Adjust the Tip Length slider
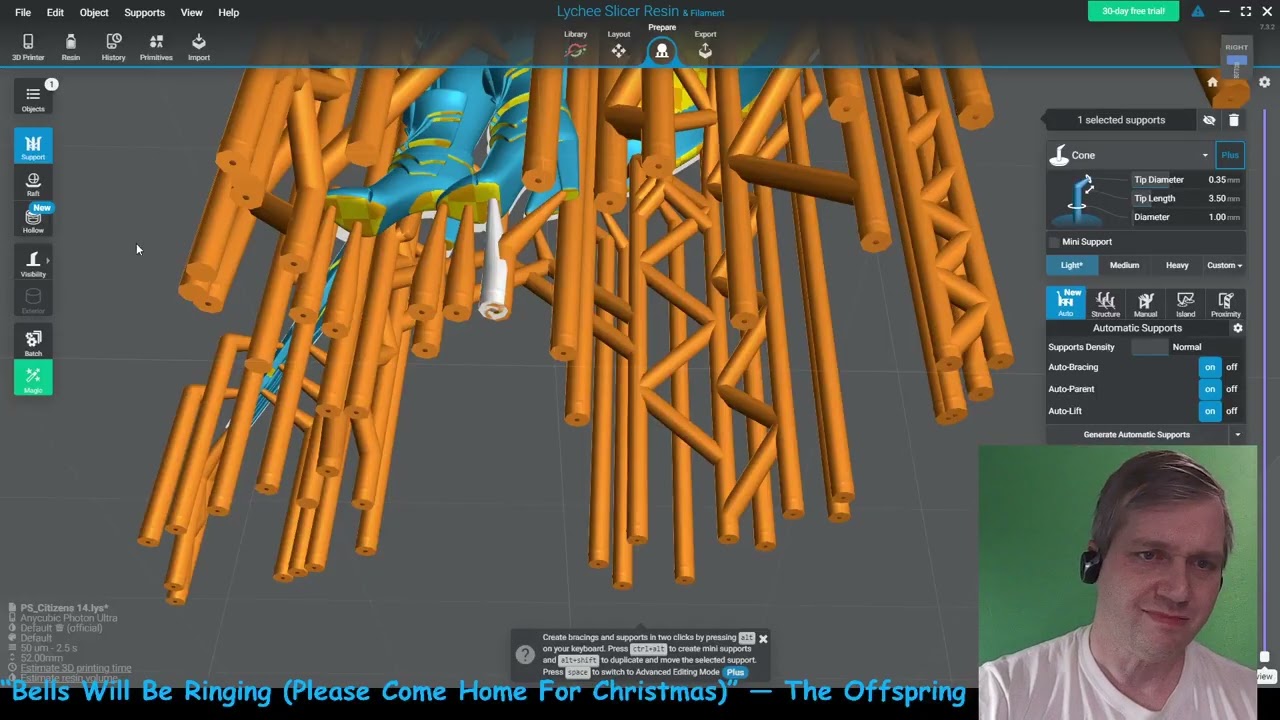This screenshot has height=720, width=1280. coord(1187,198)
